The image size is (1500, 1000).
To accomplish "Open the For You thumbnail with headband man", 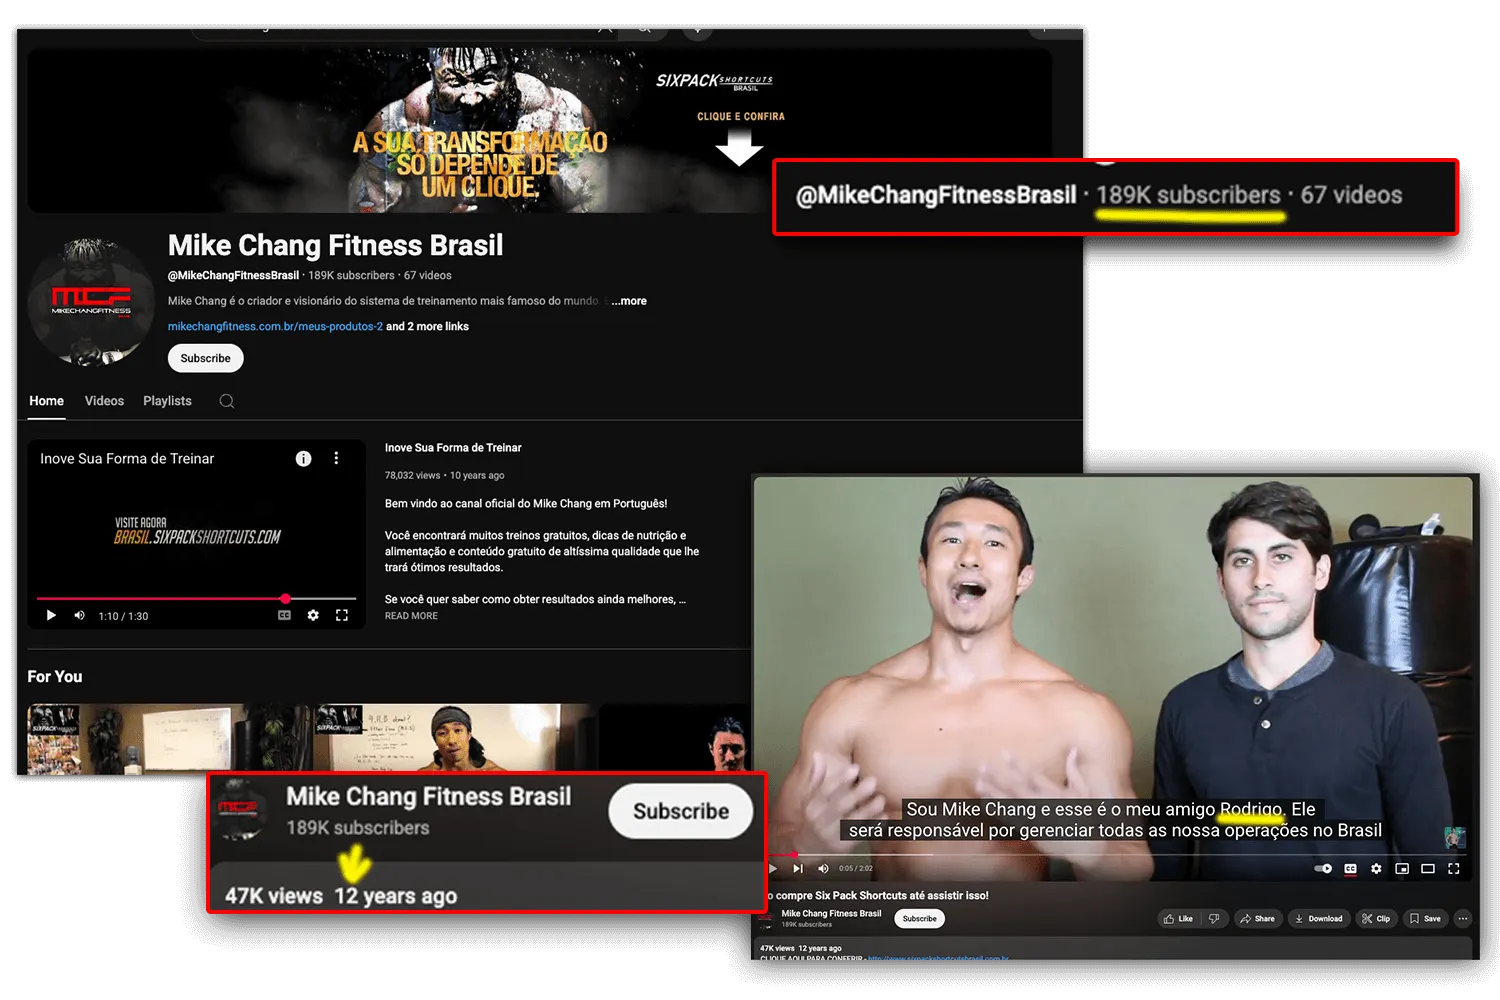I will pos(456,739).
